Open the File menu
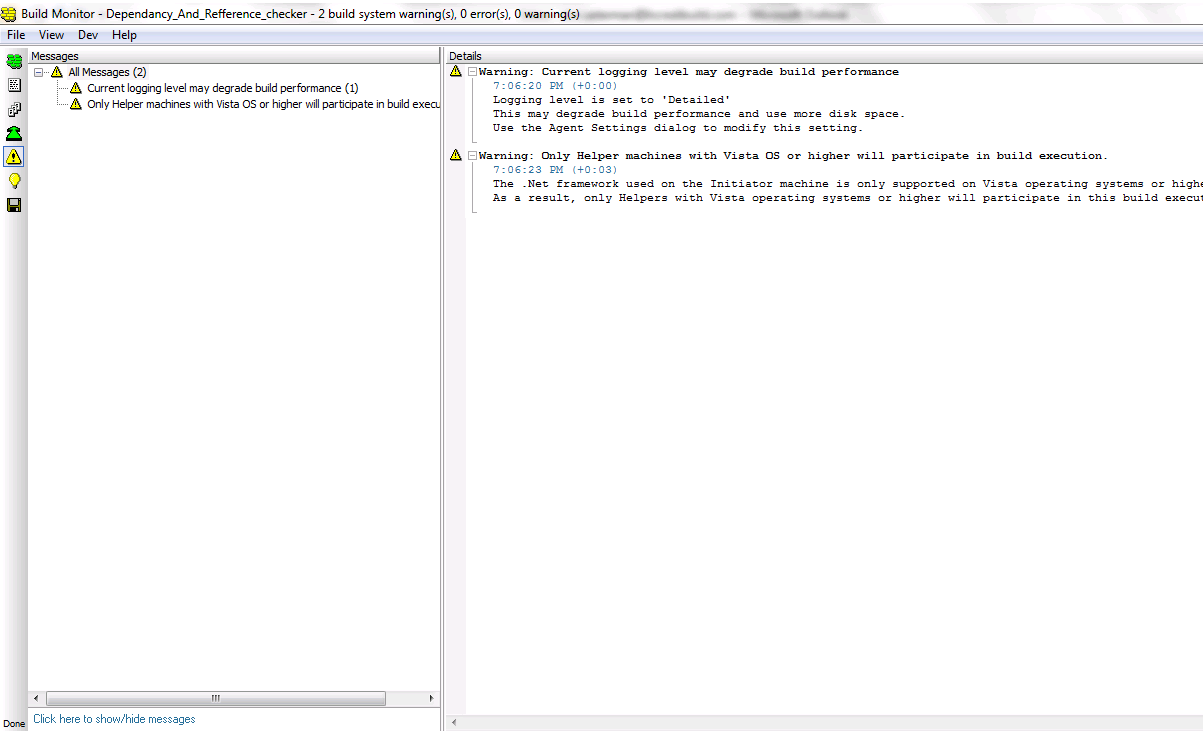Screen dimensions: 1203x731 click(16, 35)
